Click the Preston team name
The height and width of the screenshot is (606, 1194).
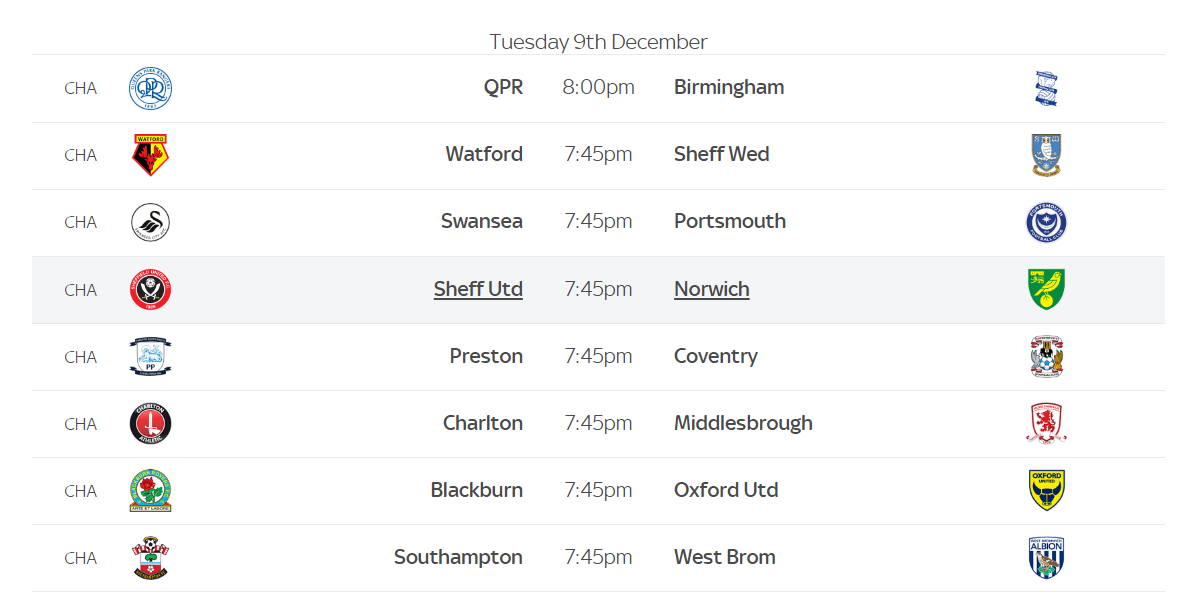pyautogui.click(x=486, y=356)
